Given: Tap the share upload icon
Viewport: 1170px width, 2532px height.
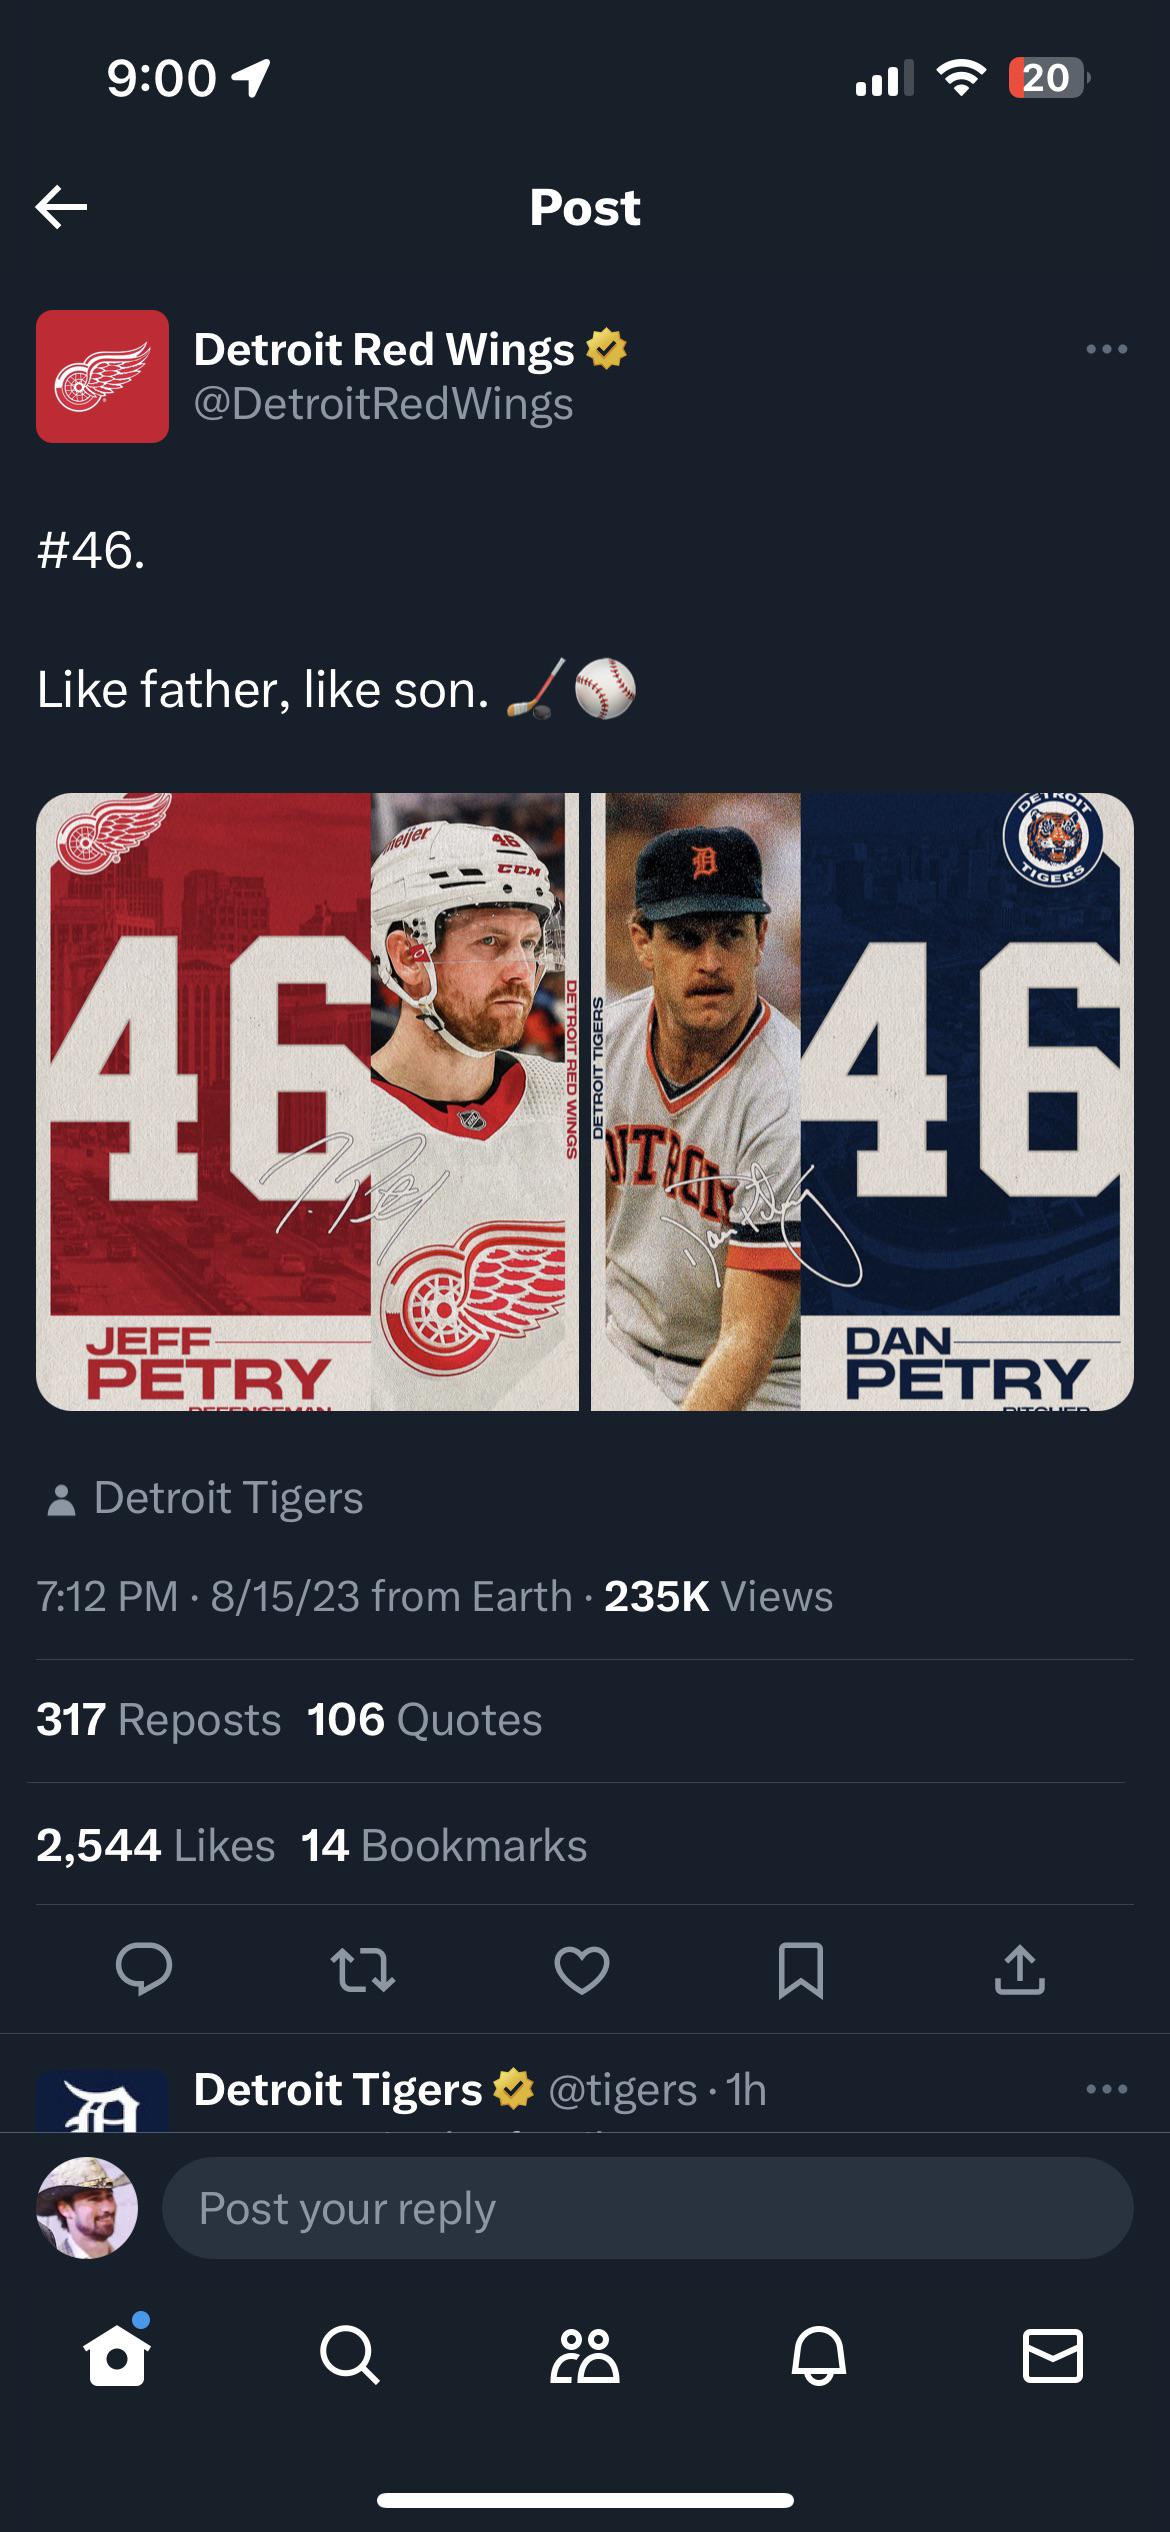Looking at the screenshot, I should tap(1019, 1969).
